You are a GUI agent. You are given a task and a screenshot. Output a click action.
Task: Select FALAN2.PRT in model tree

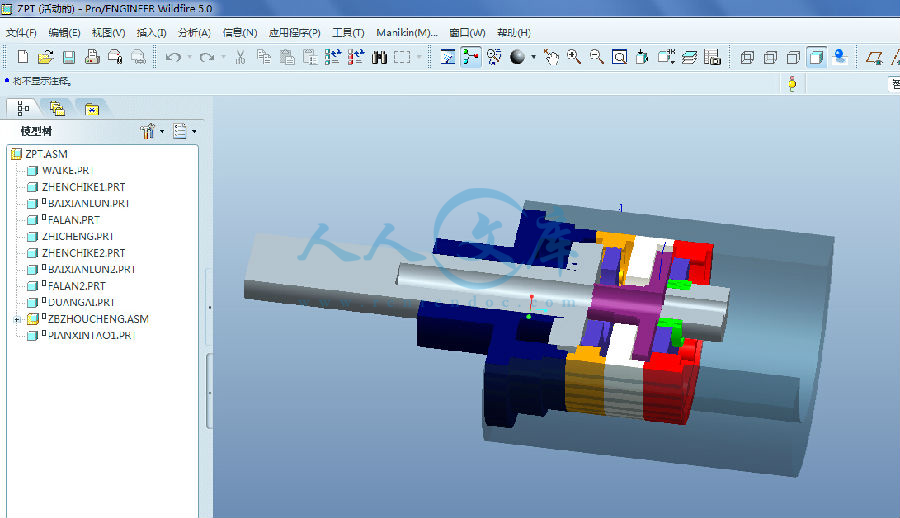[76, 286]
